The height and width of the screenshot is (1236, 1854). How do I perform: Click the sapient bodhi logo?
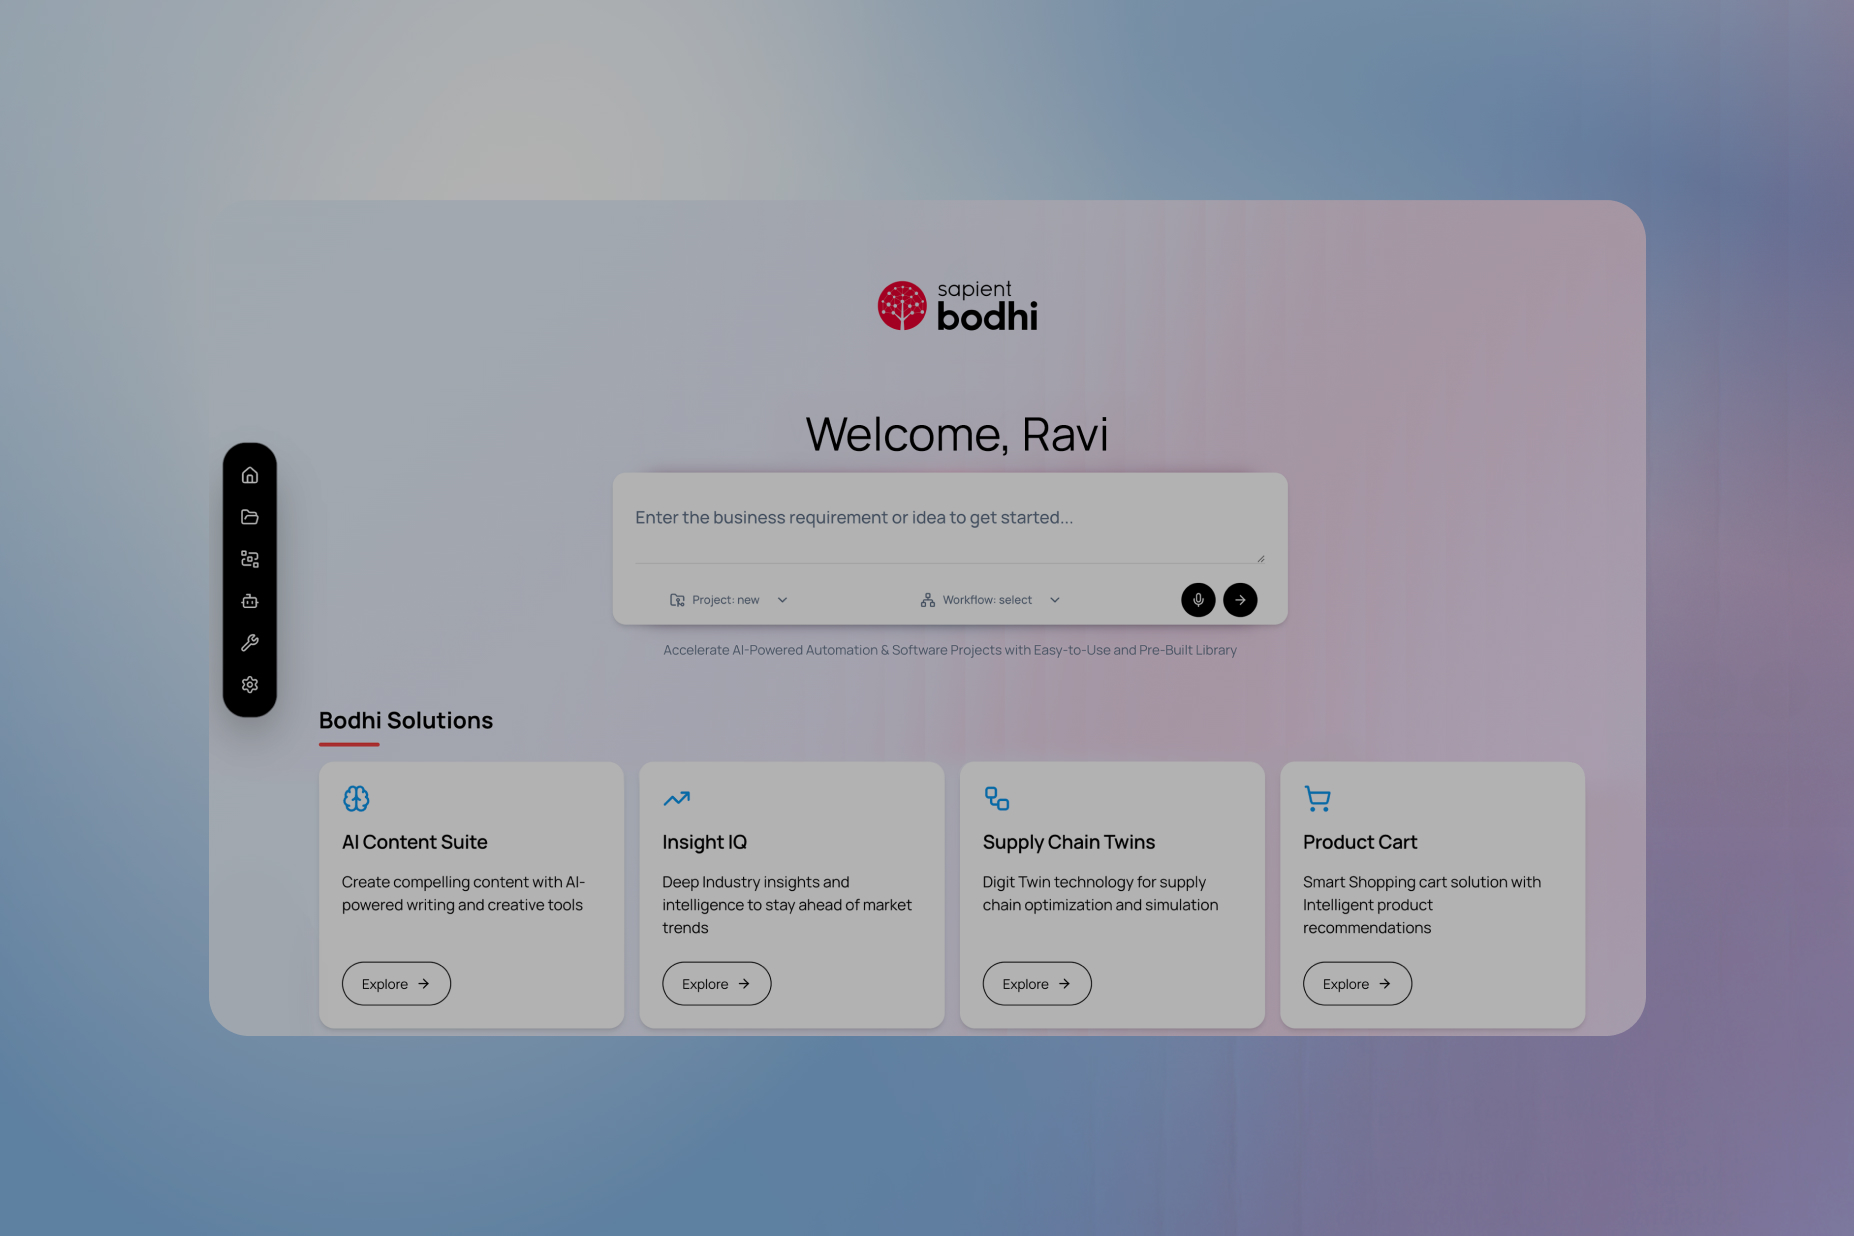[x=957, y=306]
